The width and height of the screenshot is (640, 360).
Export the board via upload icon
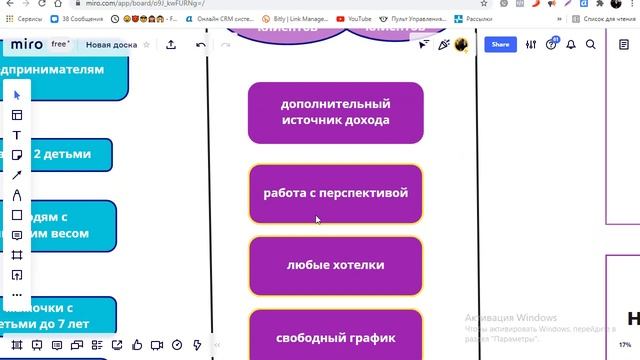[171, 44]
